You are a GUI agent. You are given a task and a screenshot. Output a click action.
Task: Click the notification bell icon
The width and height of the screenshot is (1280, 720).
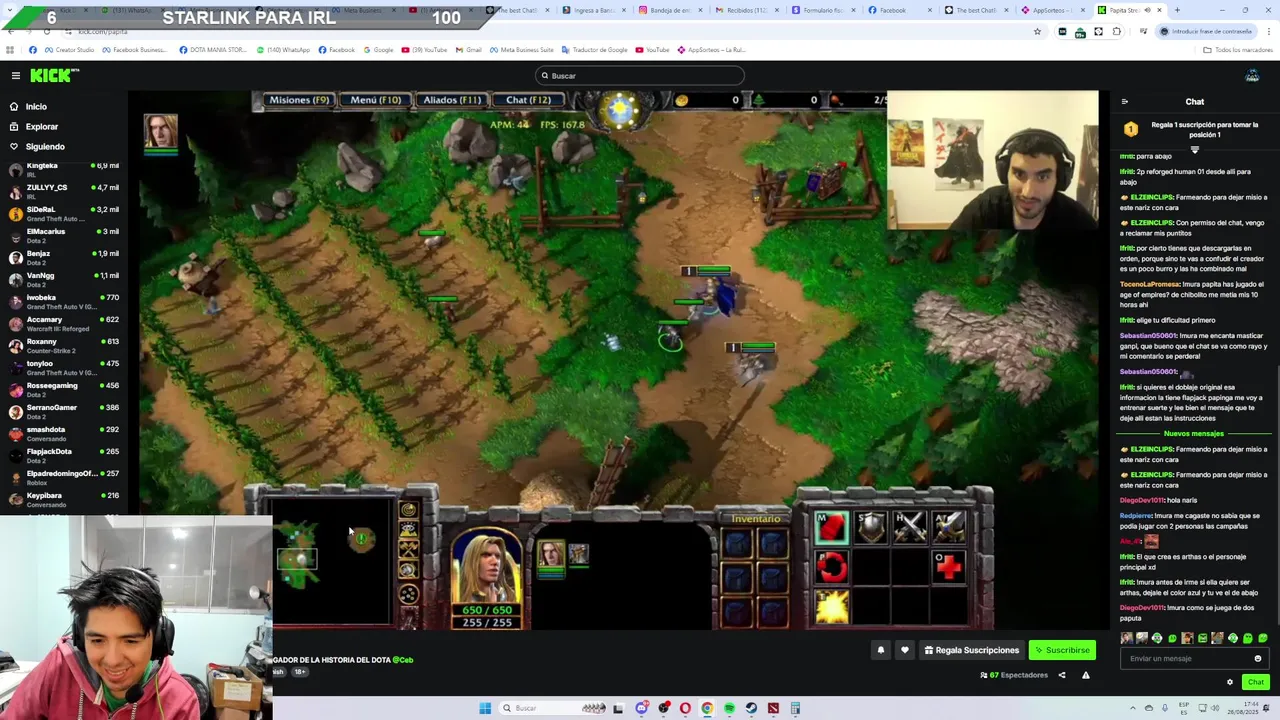coord(881,650)
